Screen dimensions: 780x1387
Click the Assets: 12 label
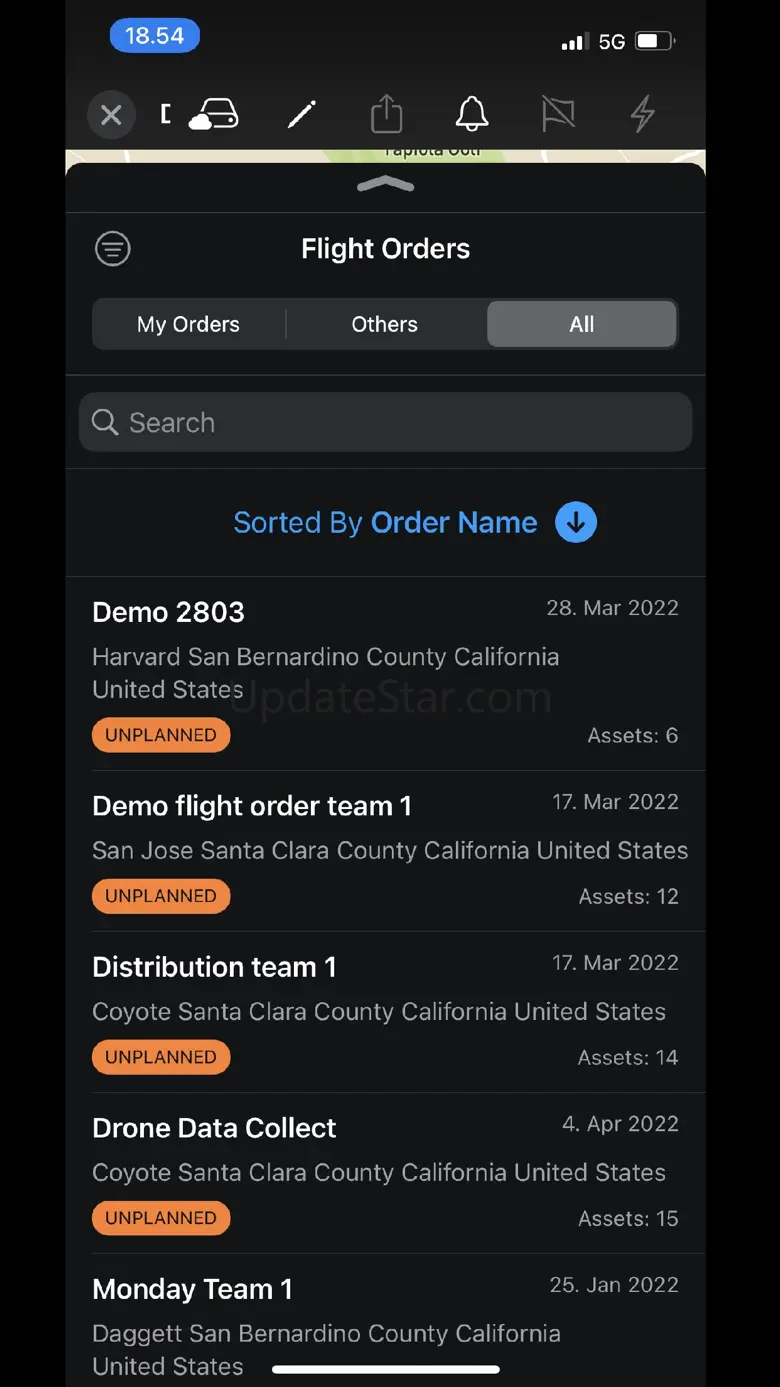tap(629, 897)
